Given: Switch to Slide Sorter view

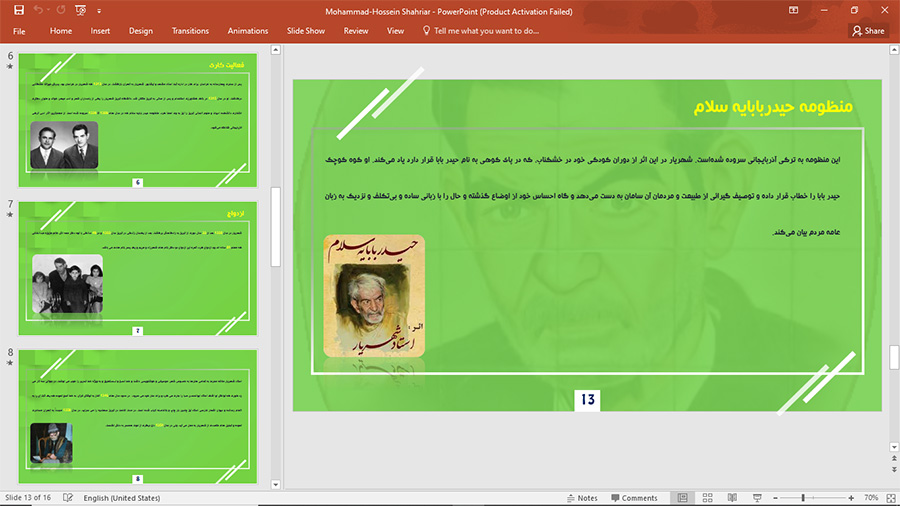Looking at the screenshot, I should pyautogui.click(x=707, y=498).
